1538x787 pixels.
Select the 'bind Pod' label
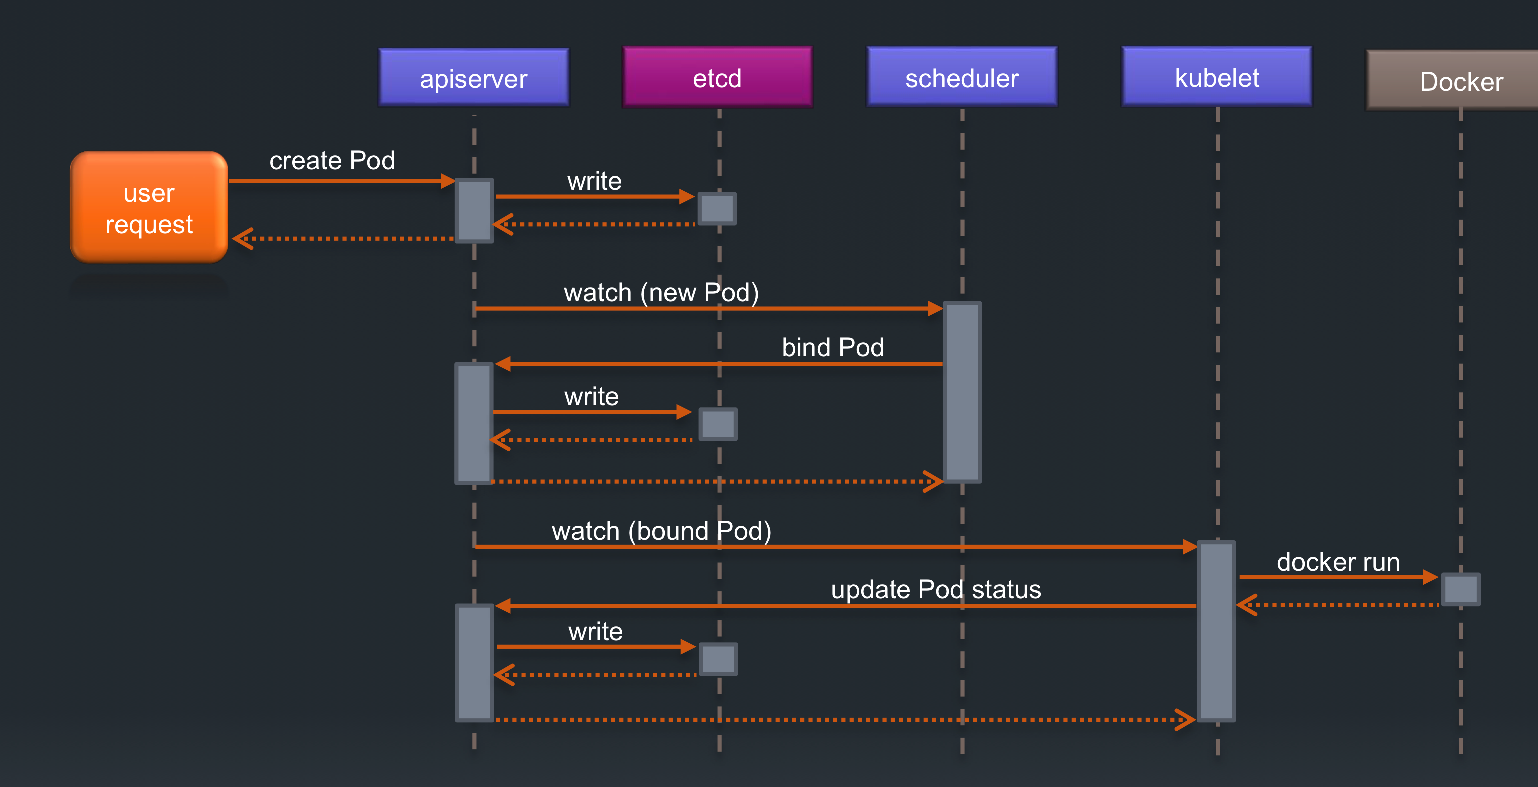[833, 347]
